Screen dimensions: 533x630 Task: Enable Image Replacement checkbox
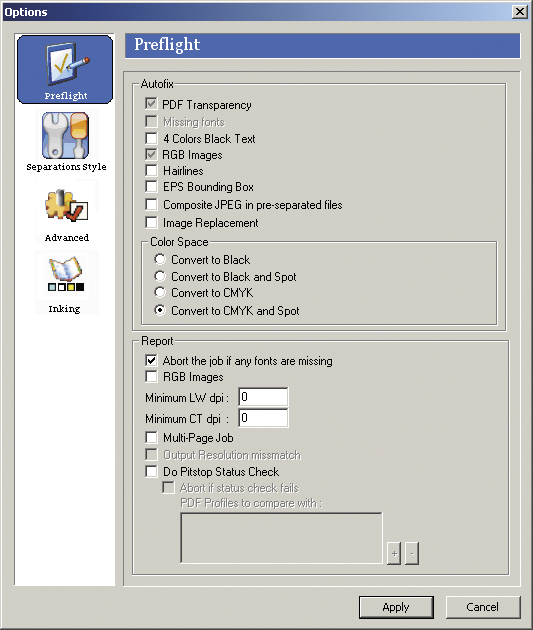coord(151,222)
